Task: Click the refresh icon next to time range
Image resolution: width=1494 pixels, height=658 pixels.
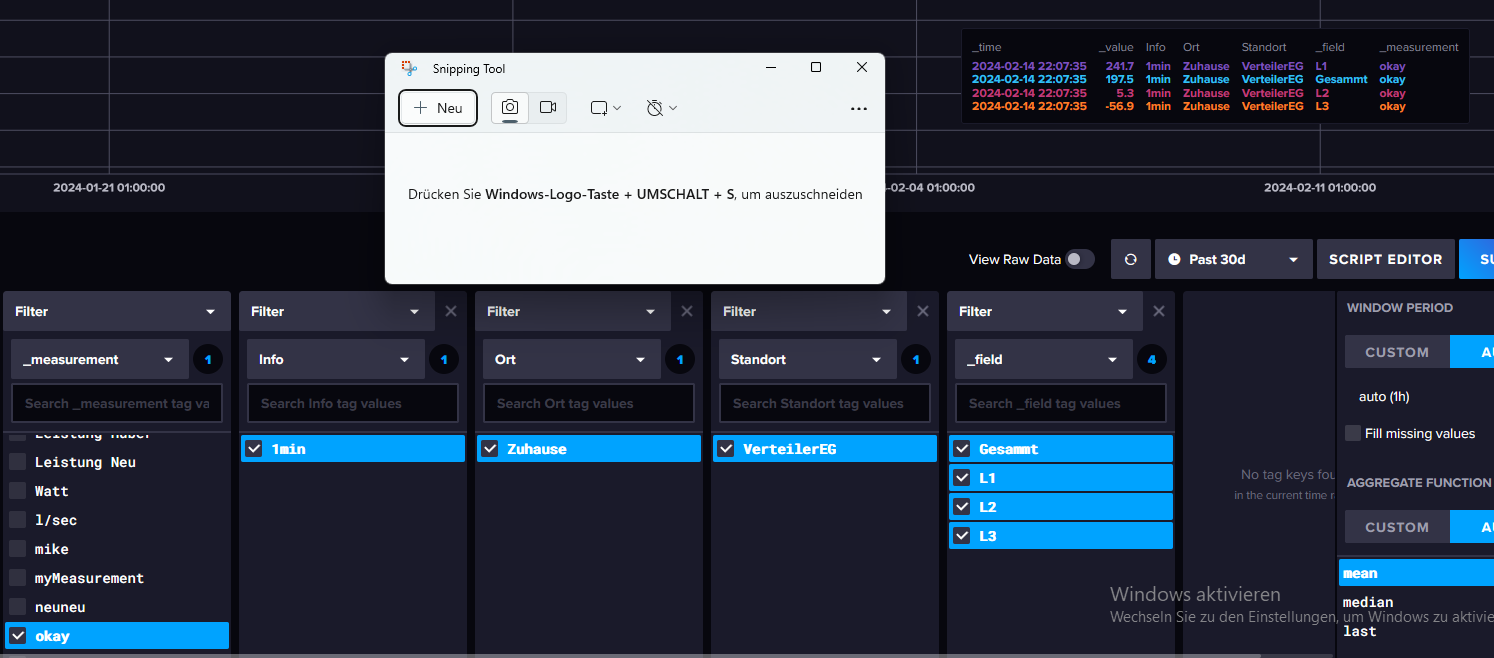Action: coord(1131,259)
